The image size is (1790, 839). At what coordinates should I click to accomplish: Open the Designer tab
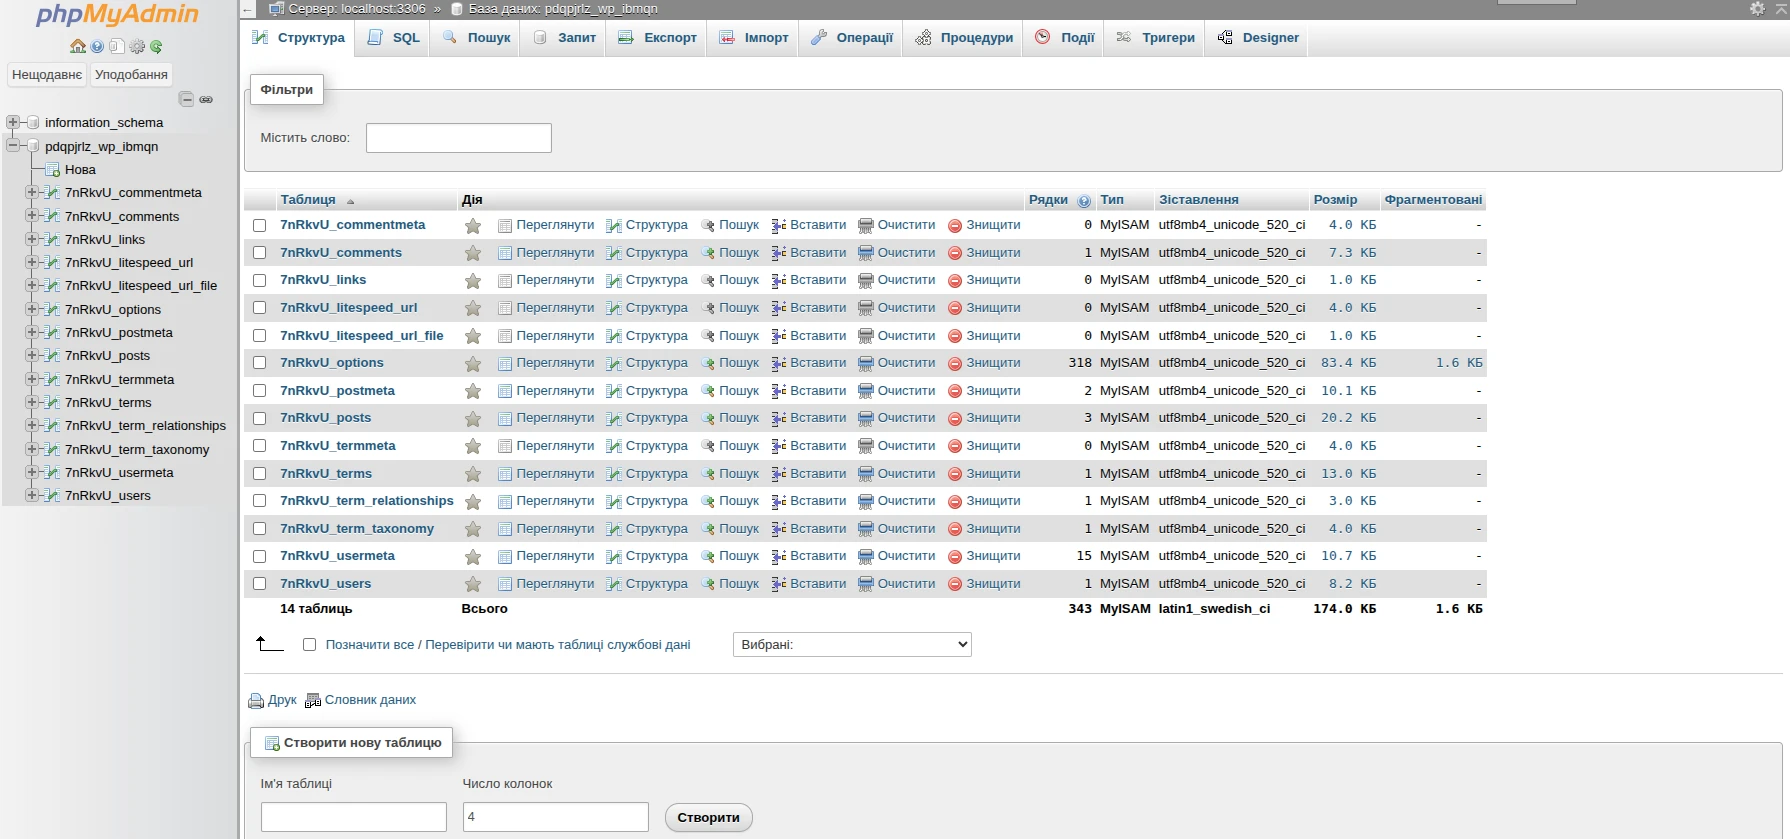click(1258, 38)
